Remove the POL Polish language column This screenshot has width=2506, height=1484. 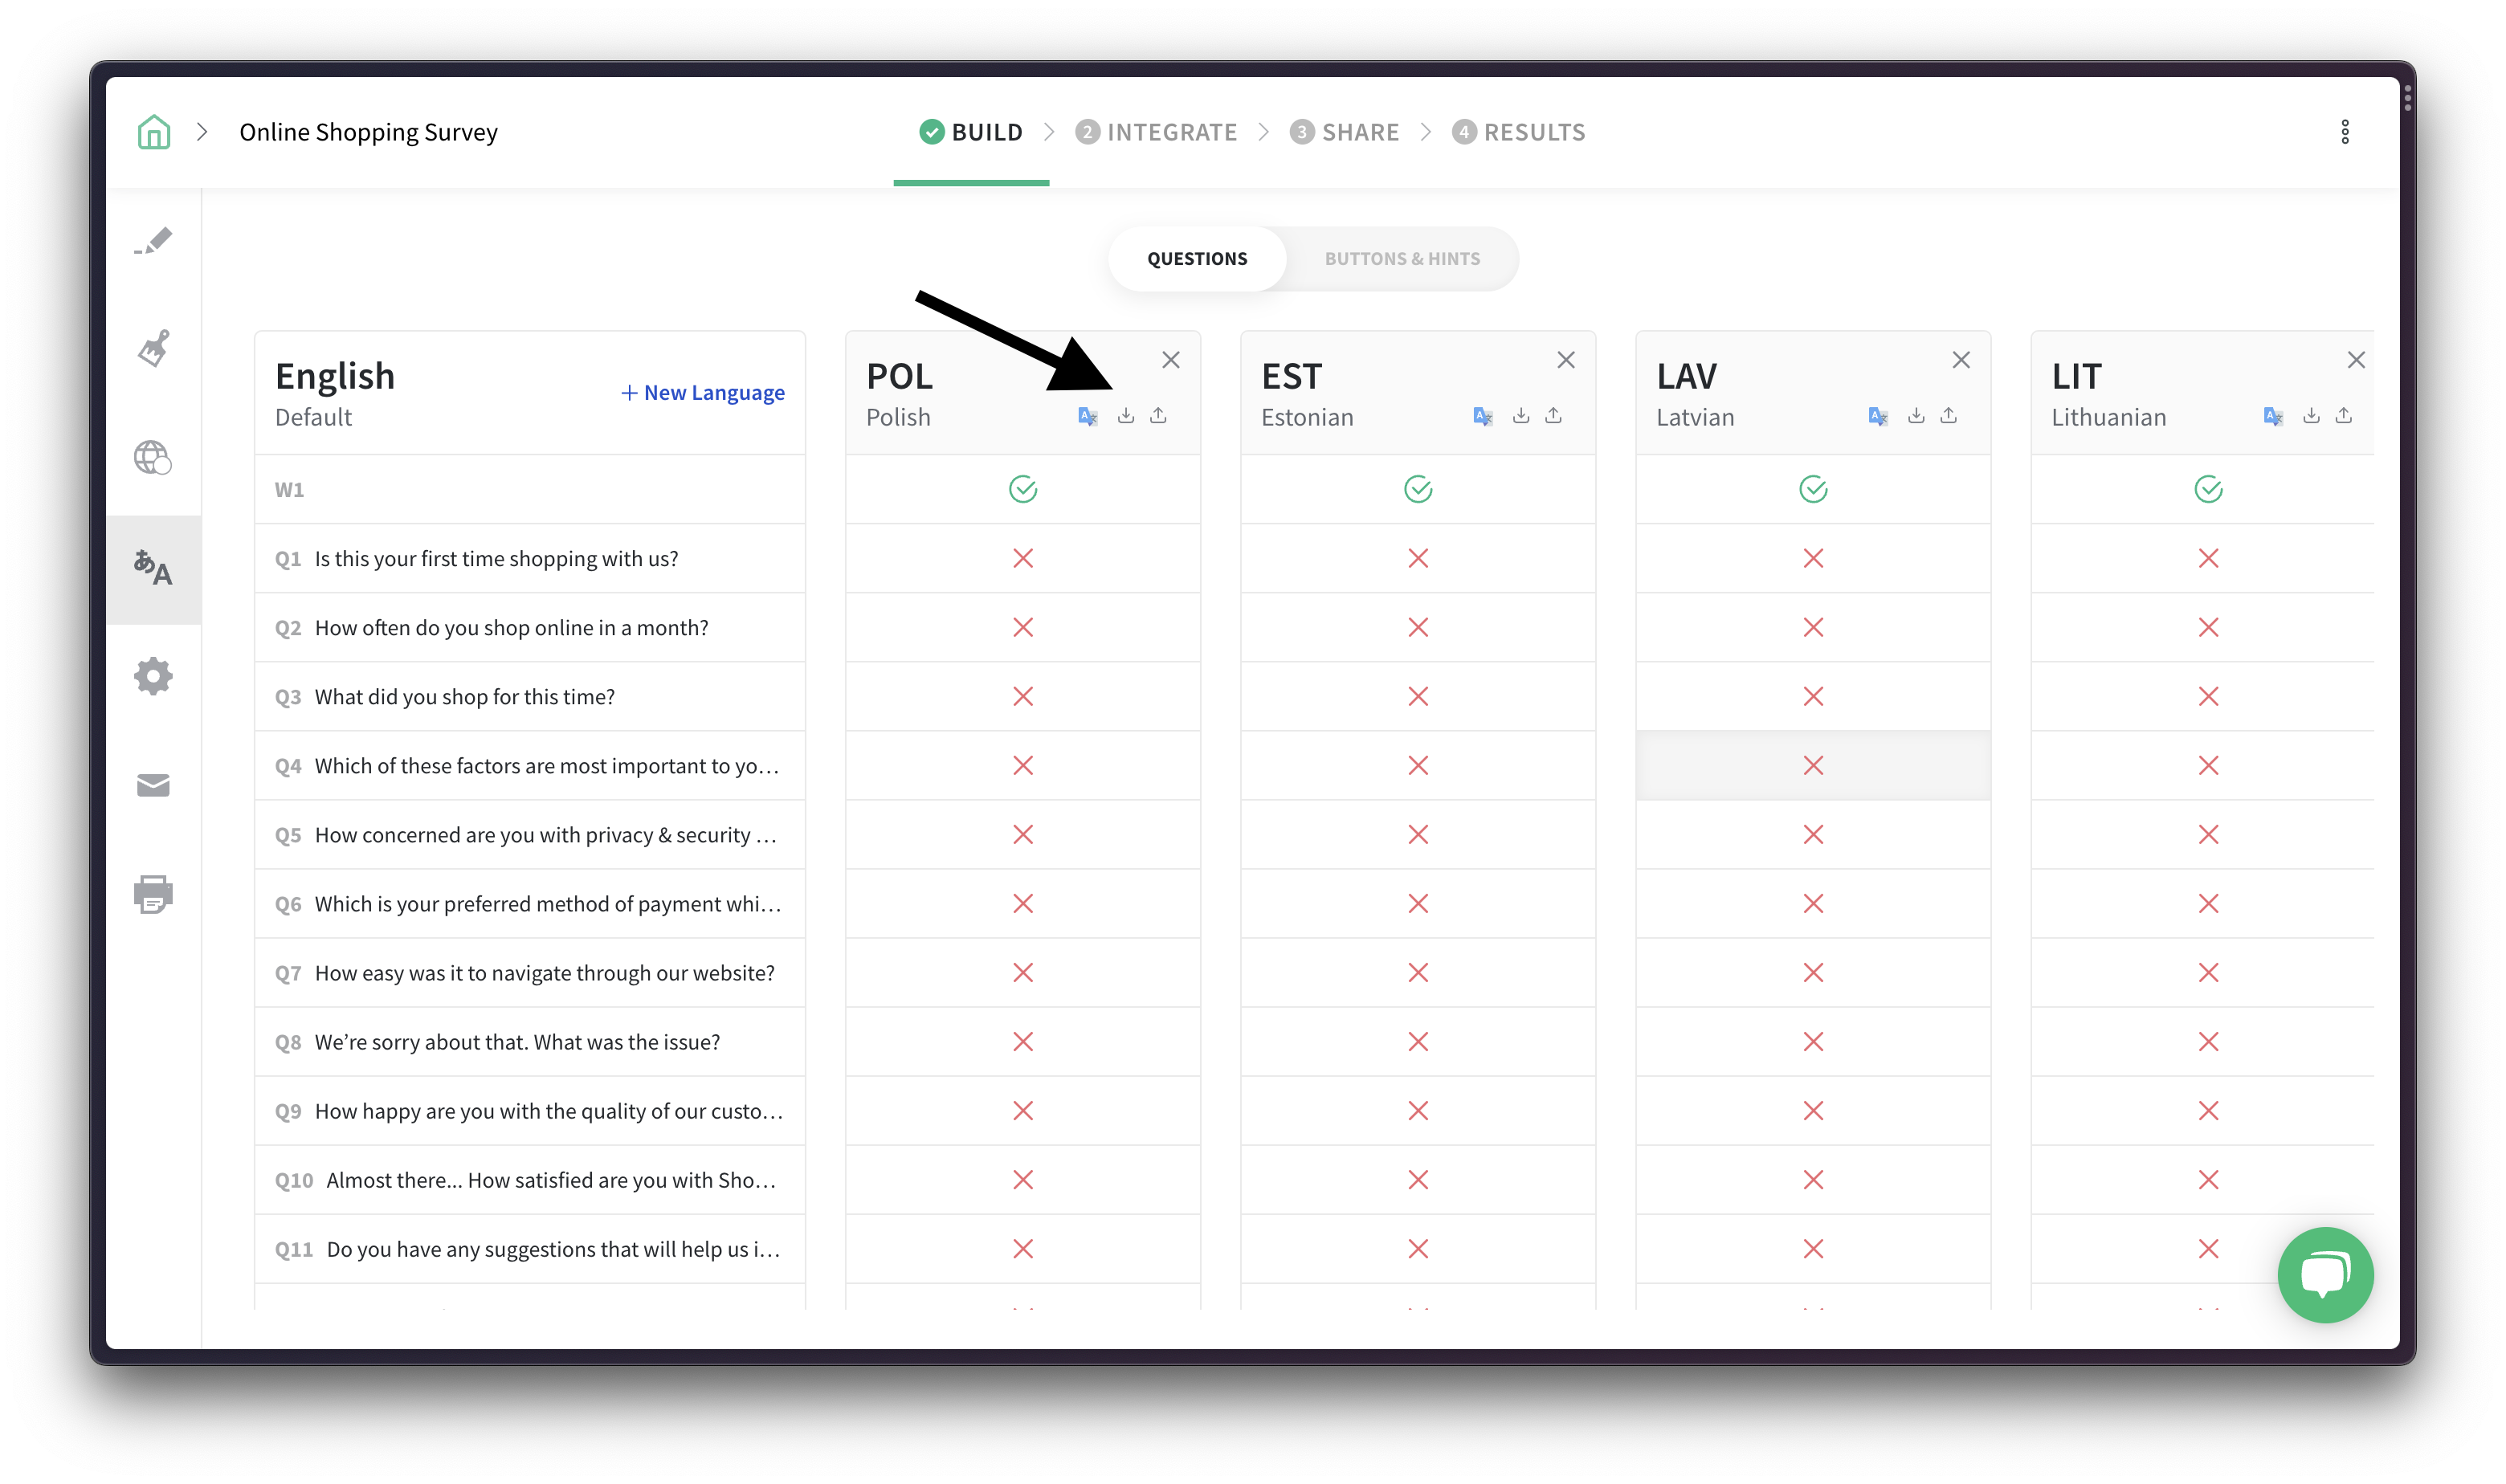coord(1171,360)
